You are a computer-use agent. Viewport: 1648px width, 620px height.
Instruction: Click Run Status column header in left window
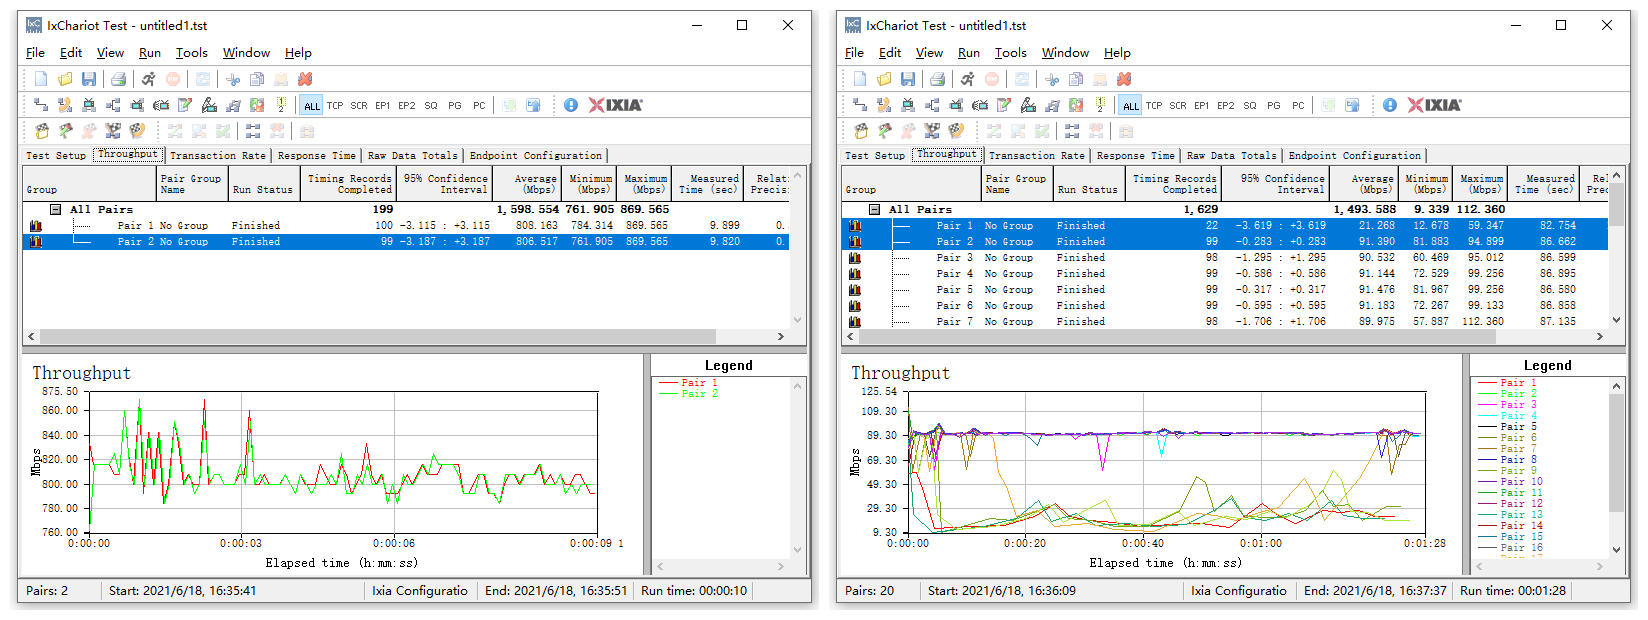[264, 184]
